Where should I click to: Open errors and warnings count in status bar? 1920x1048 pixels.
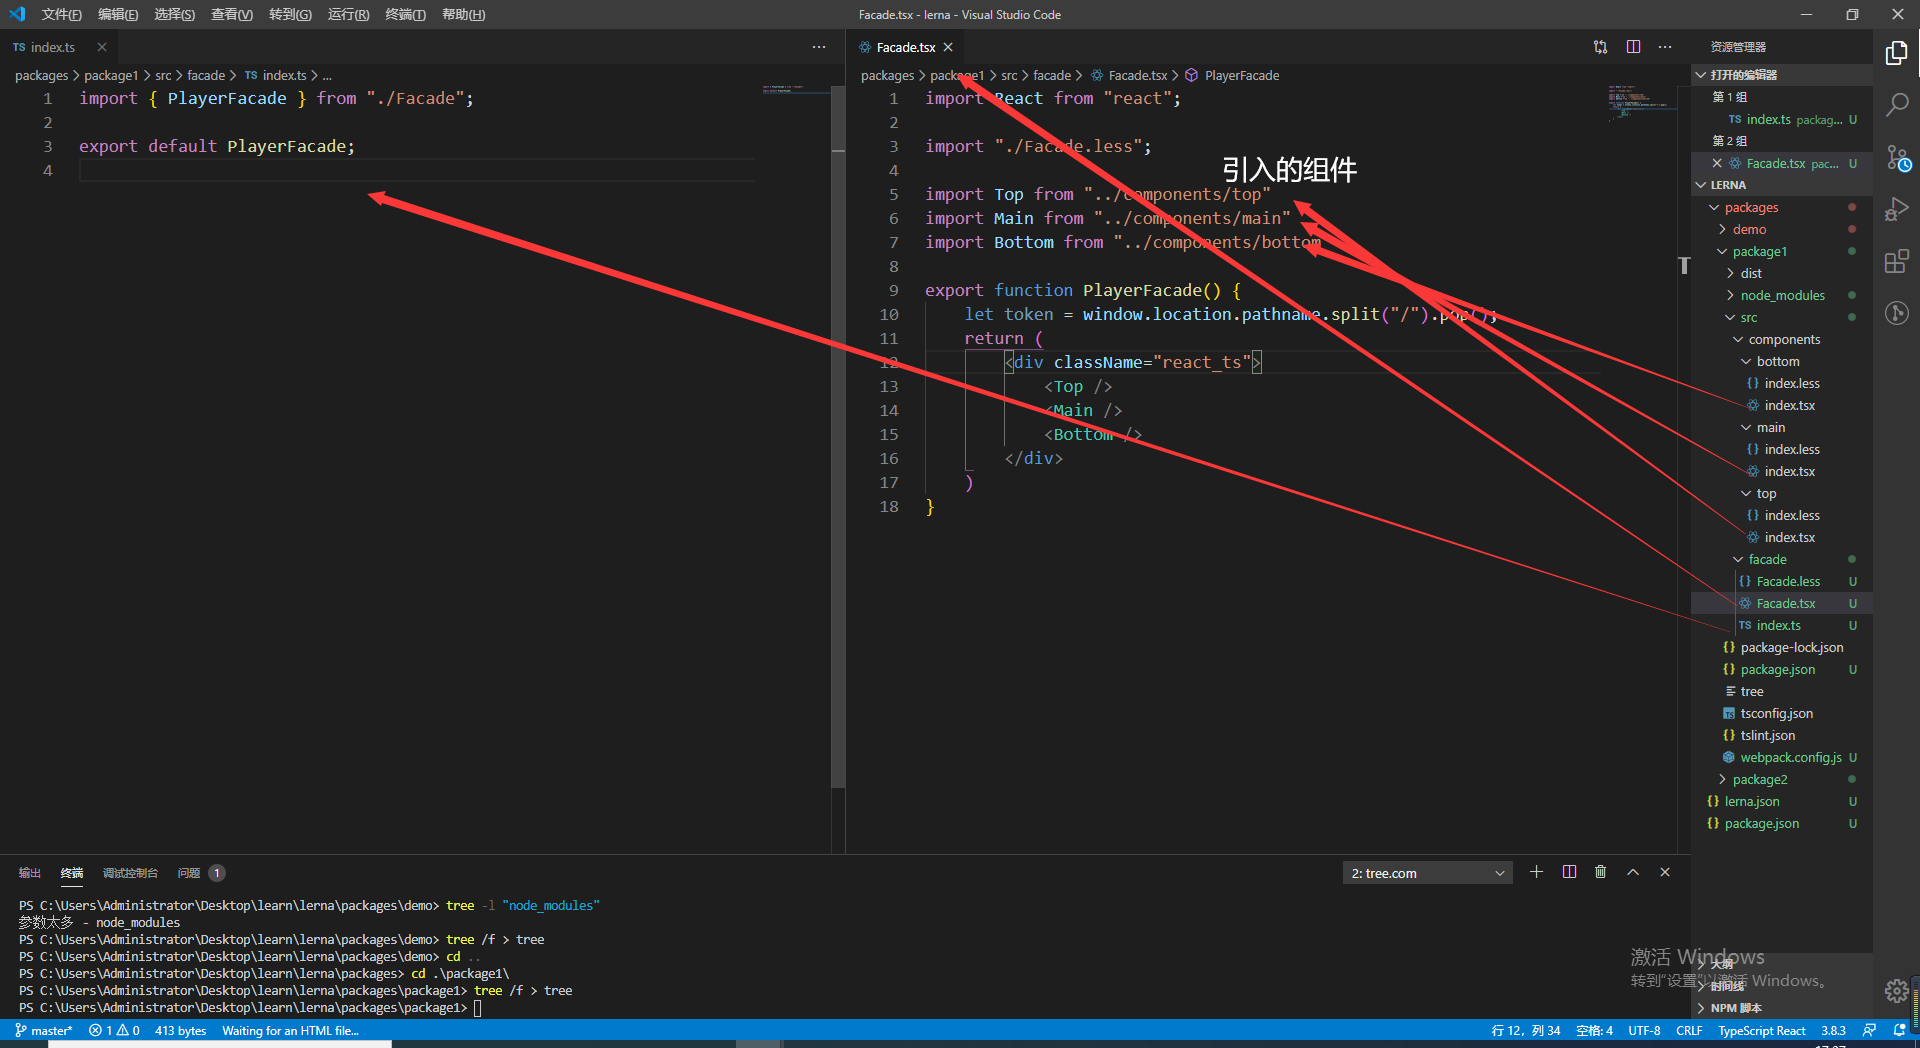point(114,1030)
